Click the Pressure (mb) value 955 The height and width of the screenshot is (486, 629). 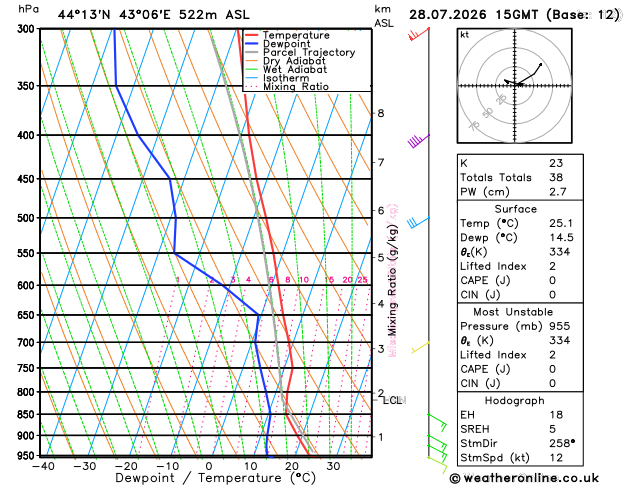[x=560, y=326]
